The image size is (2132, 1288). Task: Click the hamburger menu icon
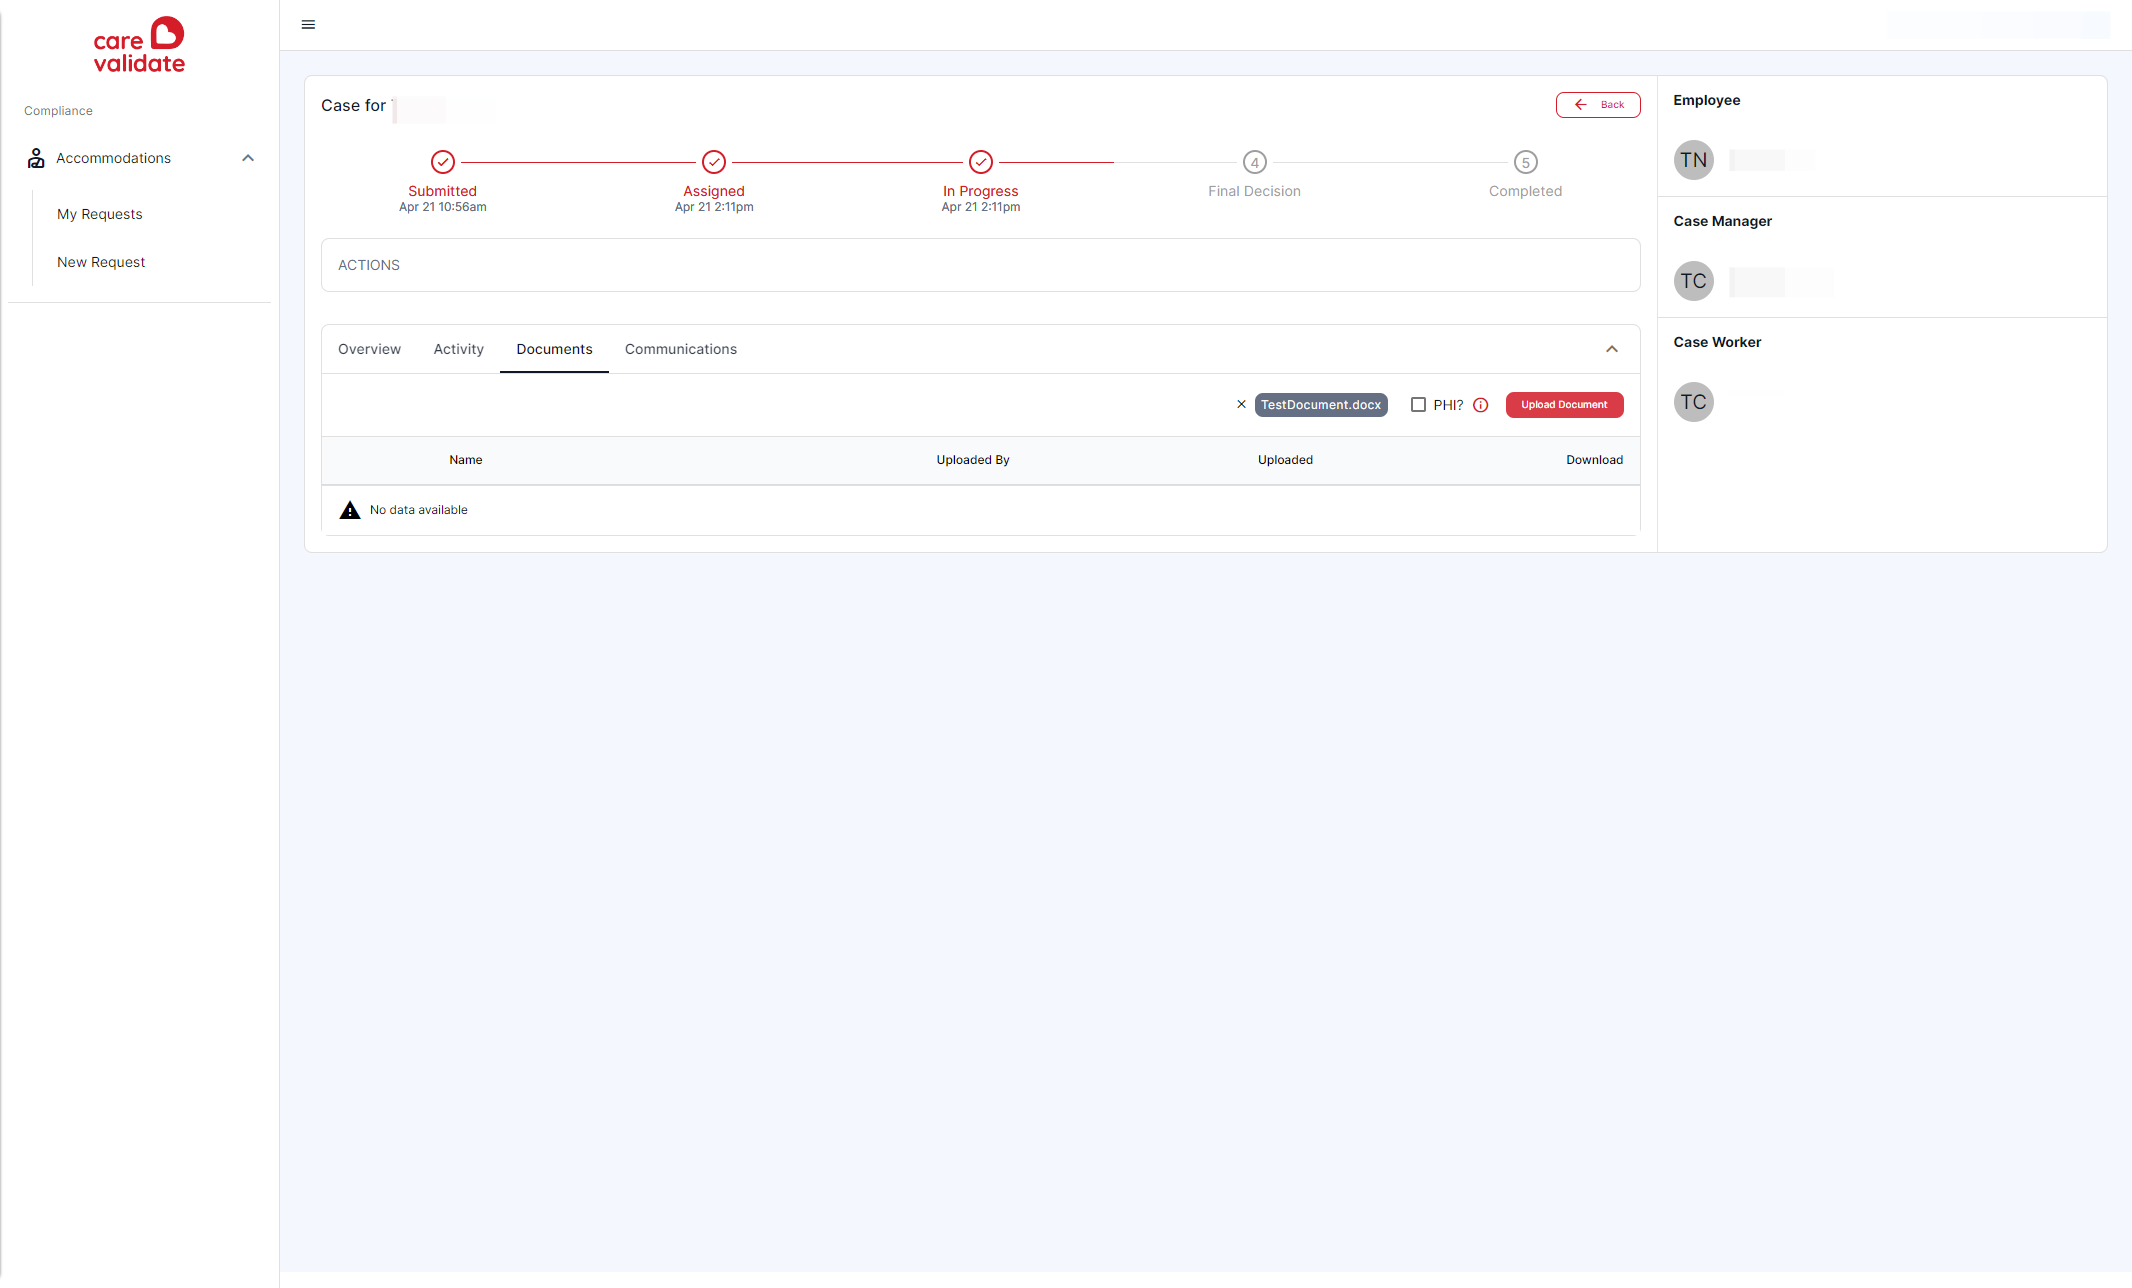click(x=308, y=25)
